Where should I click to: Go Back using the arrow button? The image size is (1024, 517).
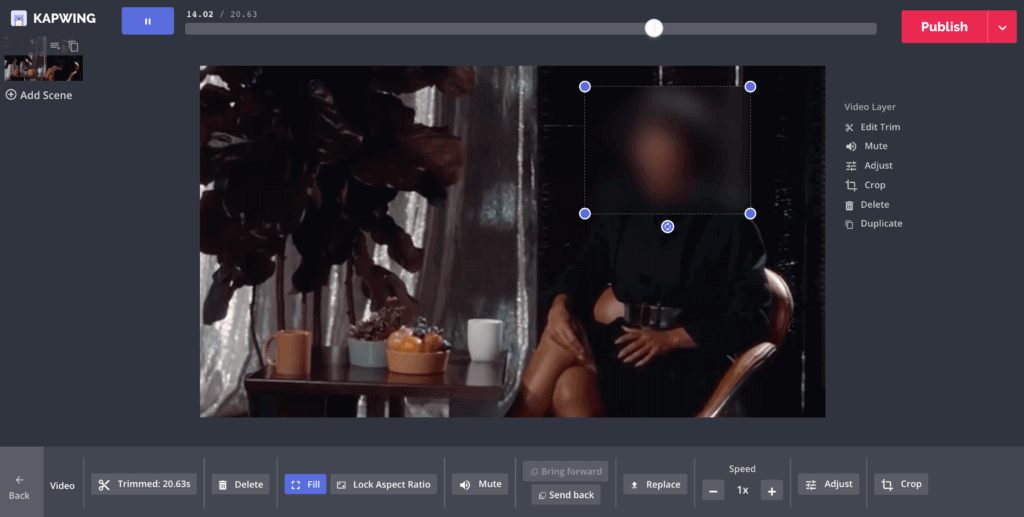pyautogui.click(x=20, y=486)
